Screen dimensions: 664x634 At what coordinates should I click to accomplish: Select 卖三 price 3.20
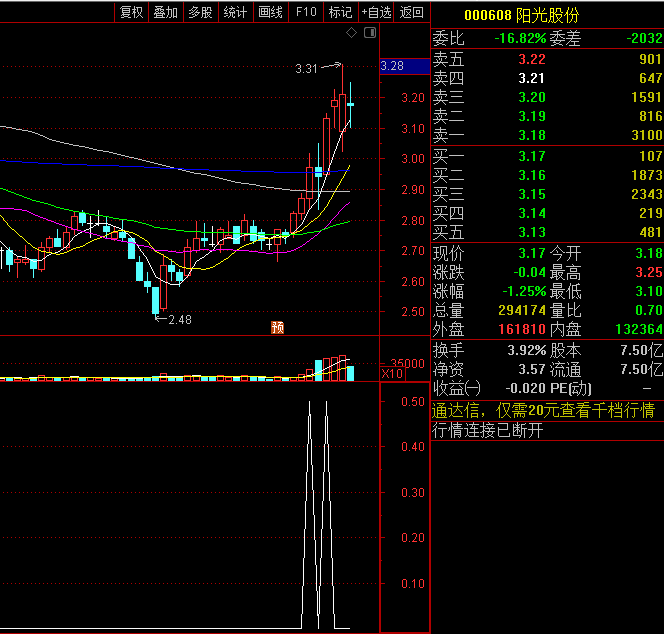point(532,97)
